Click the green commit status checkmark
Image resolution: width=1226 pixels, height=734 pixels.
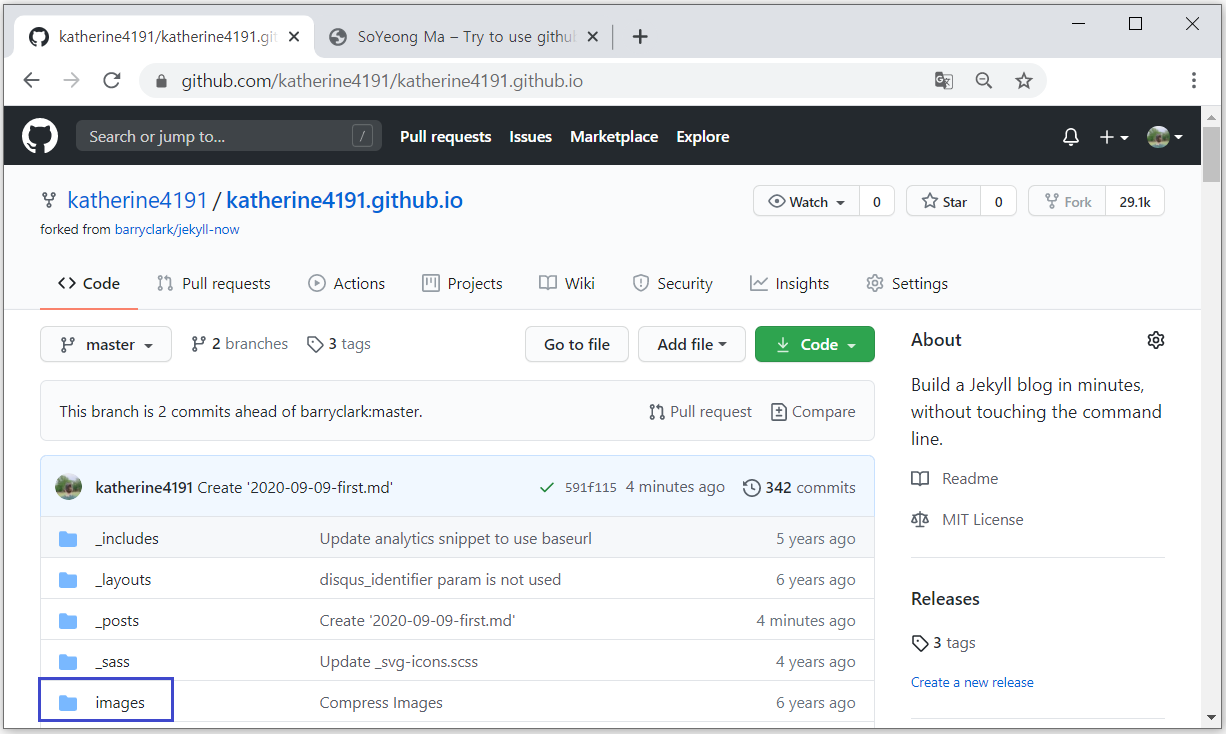pos(547,488)
